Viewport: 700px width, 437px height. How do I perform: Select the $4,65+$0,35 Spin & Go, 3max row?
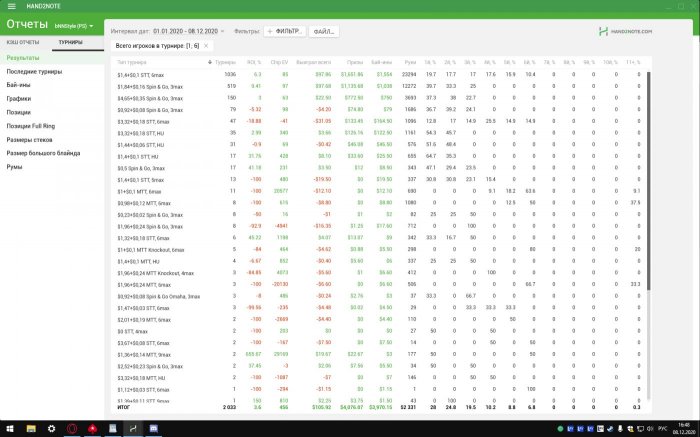pyautogui.click(x=379, y=98)
